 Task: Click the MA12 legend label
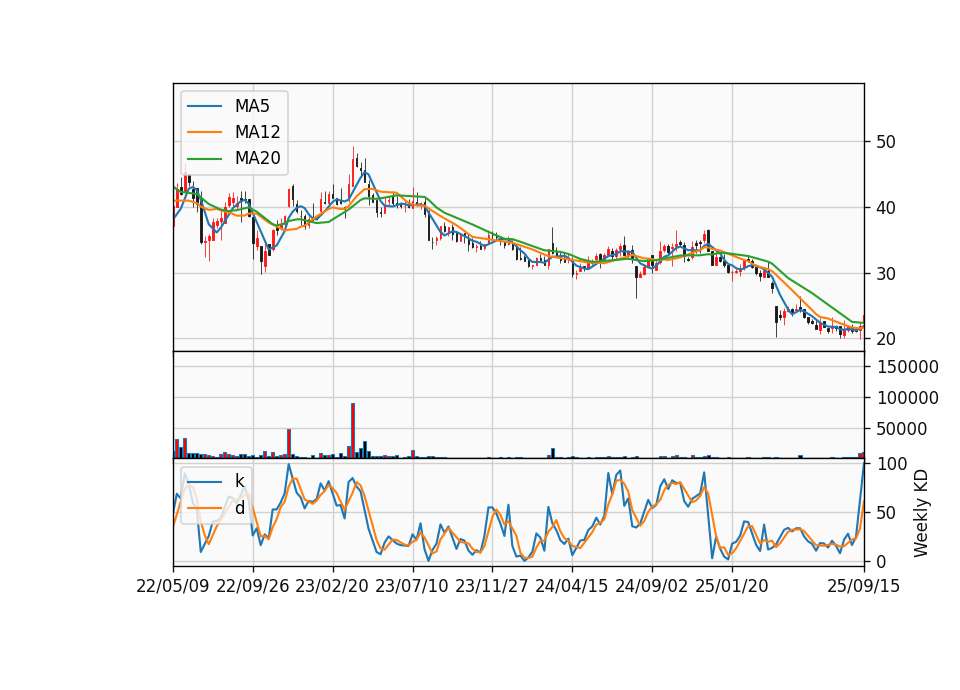point(257,132)
